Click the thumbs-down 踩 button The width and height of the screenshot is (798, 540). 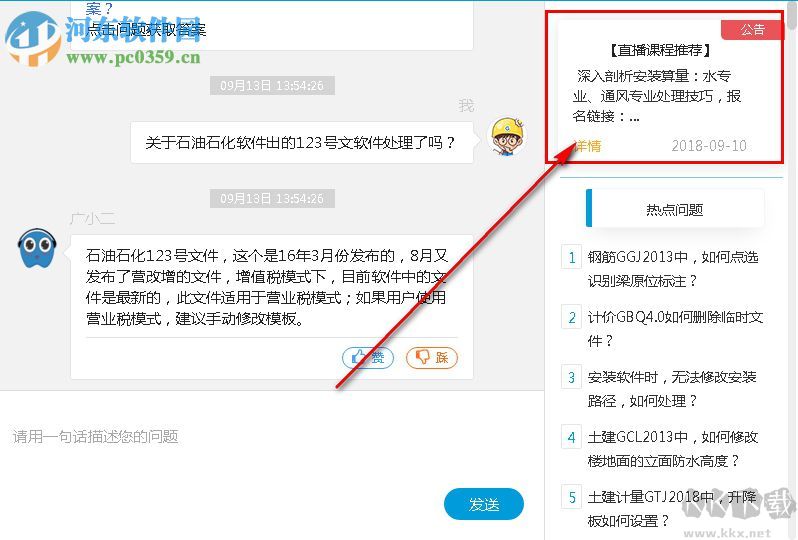[x=432, y=358]
